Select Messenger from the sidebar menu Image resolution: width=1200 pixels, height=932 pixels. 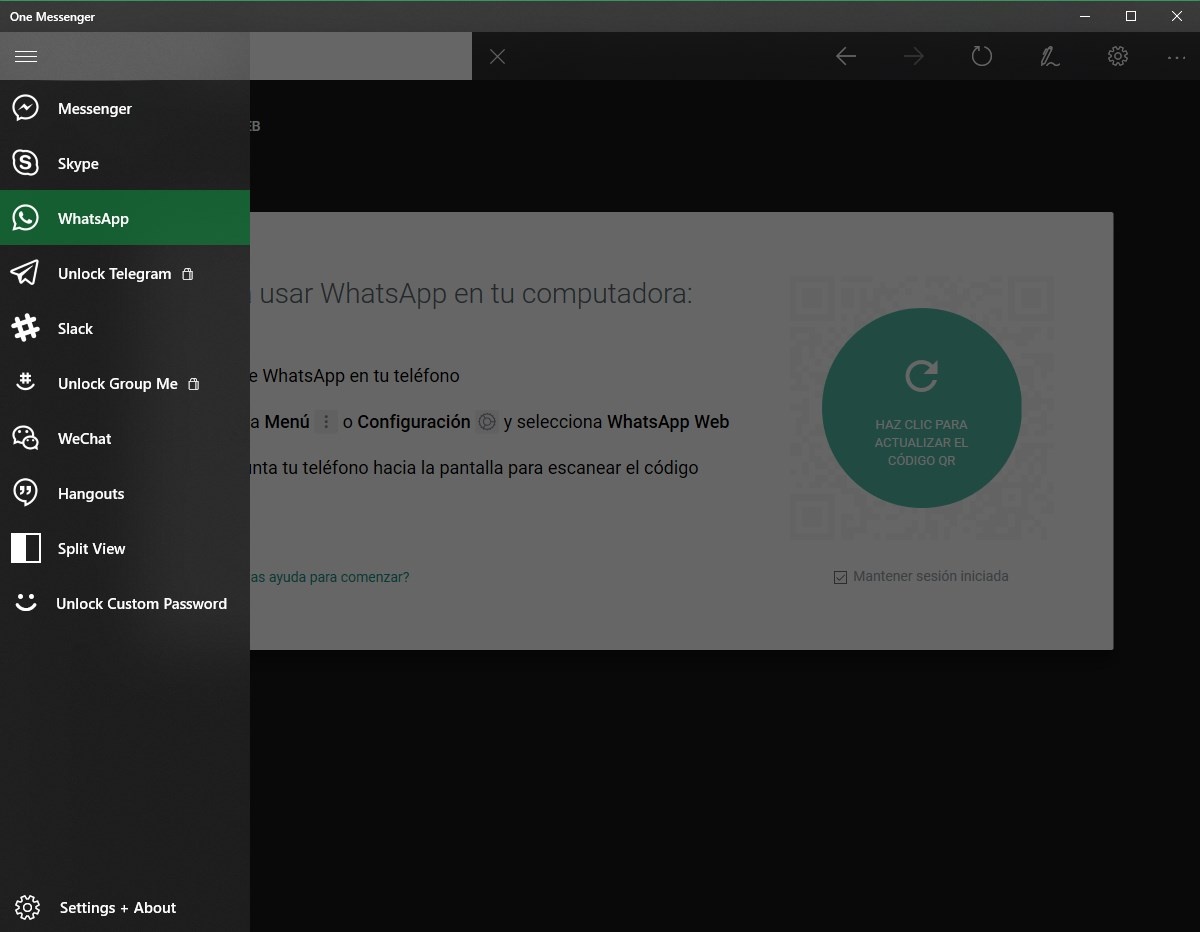click(125, 108)
